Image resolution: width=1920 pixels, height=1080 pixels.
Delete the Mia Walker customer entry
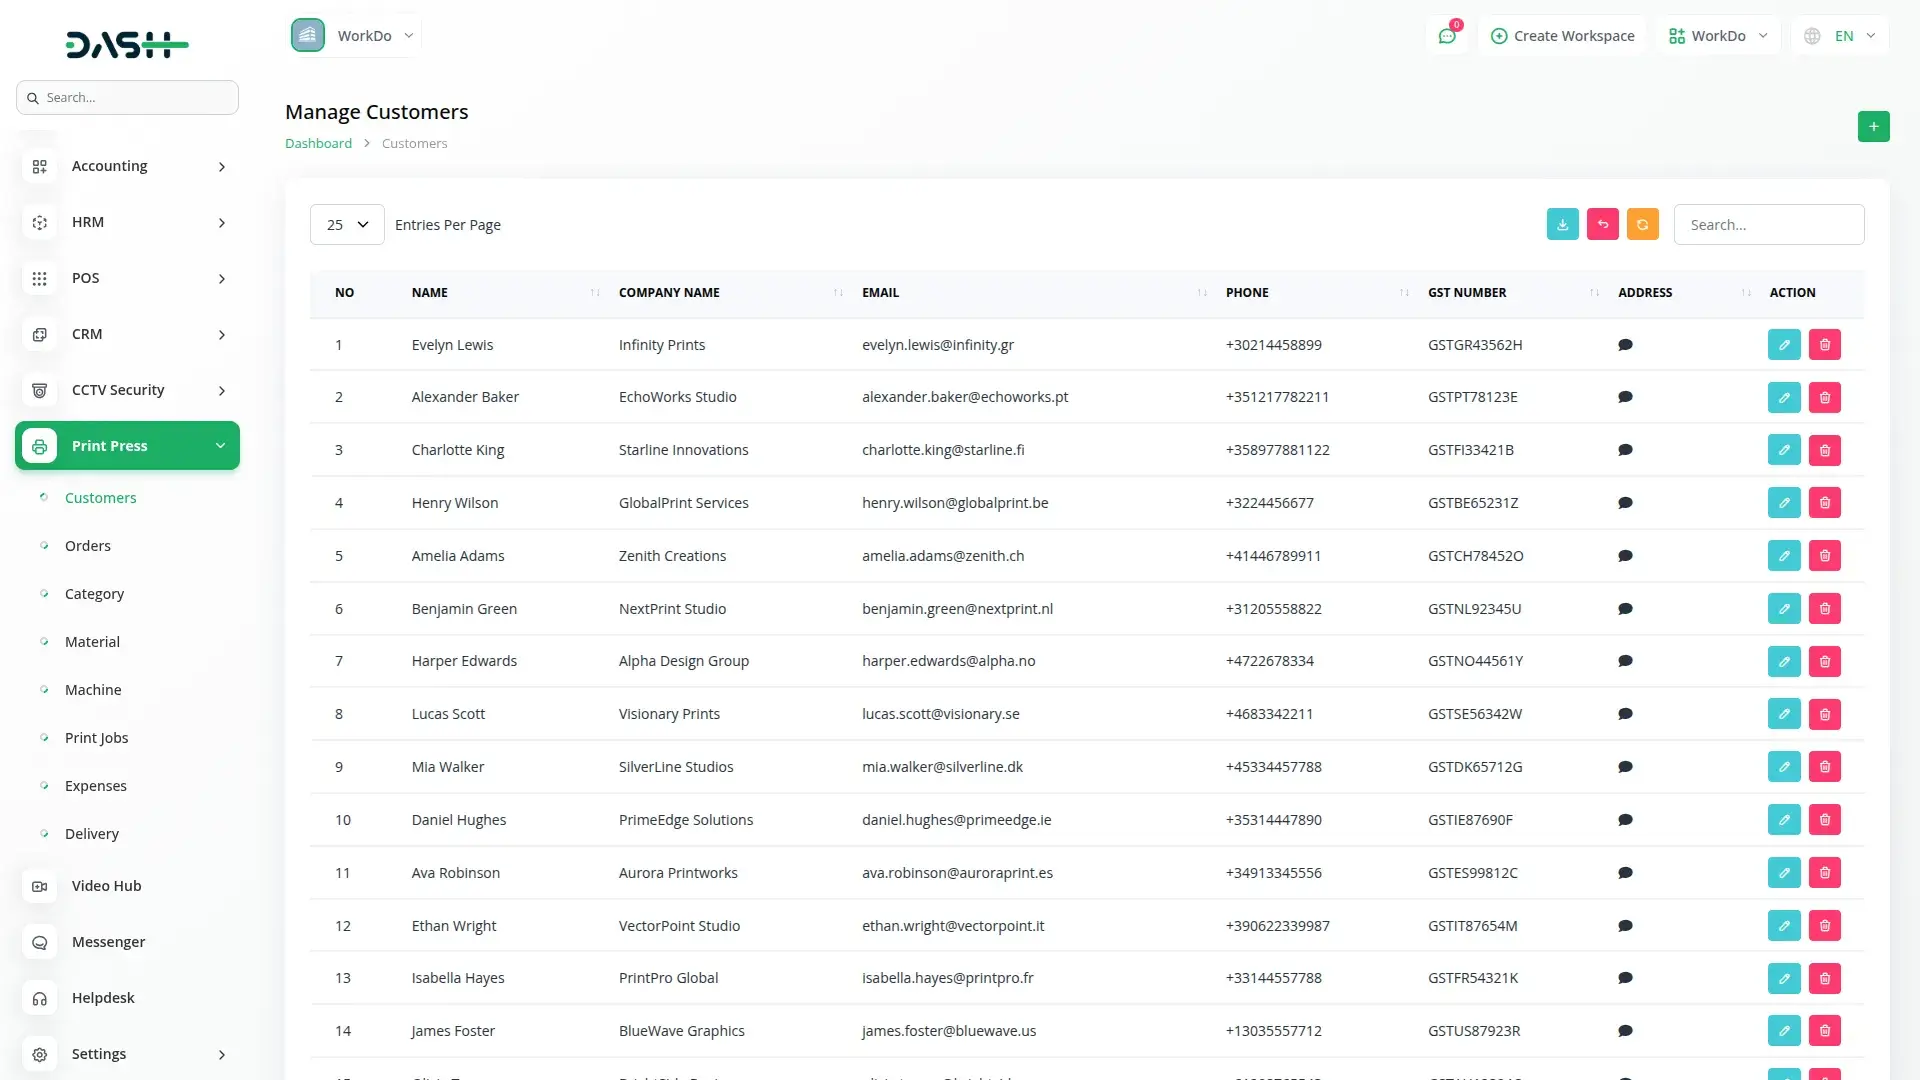click(1824, 767)
